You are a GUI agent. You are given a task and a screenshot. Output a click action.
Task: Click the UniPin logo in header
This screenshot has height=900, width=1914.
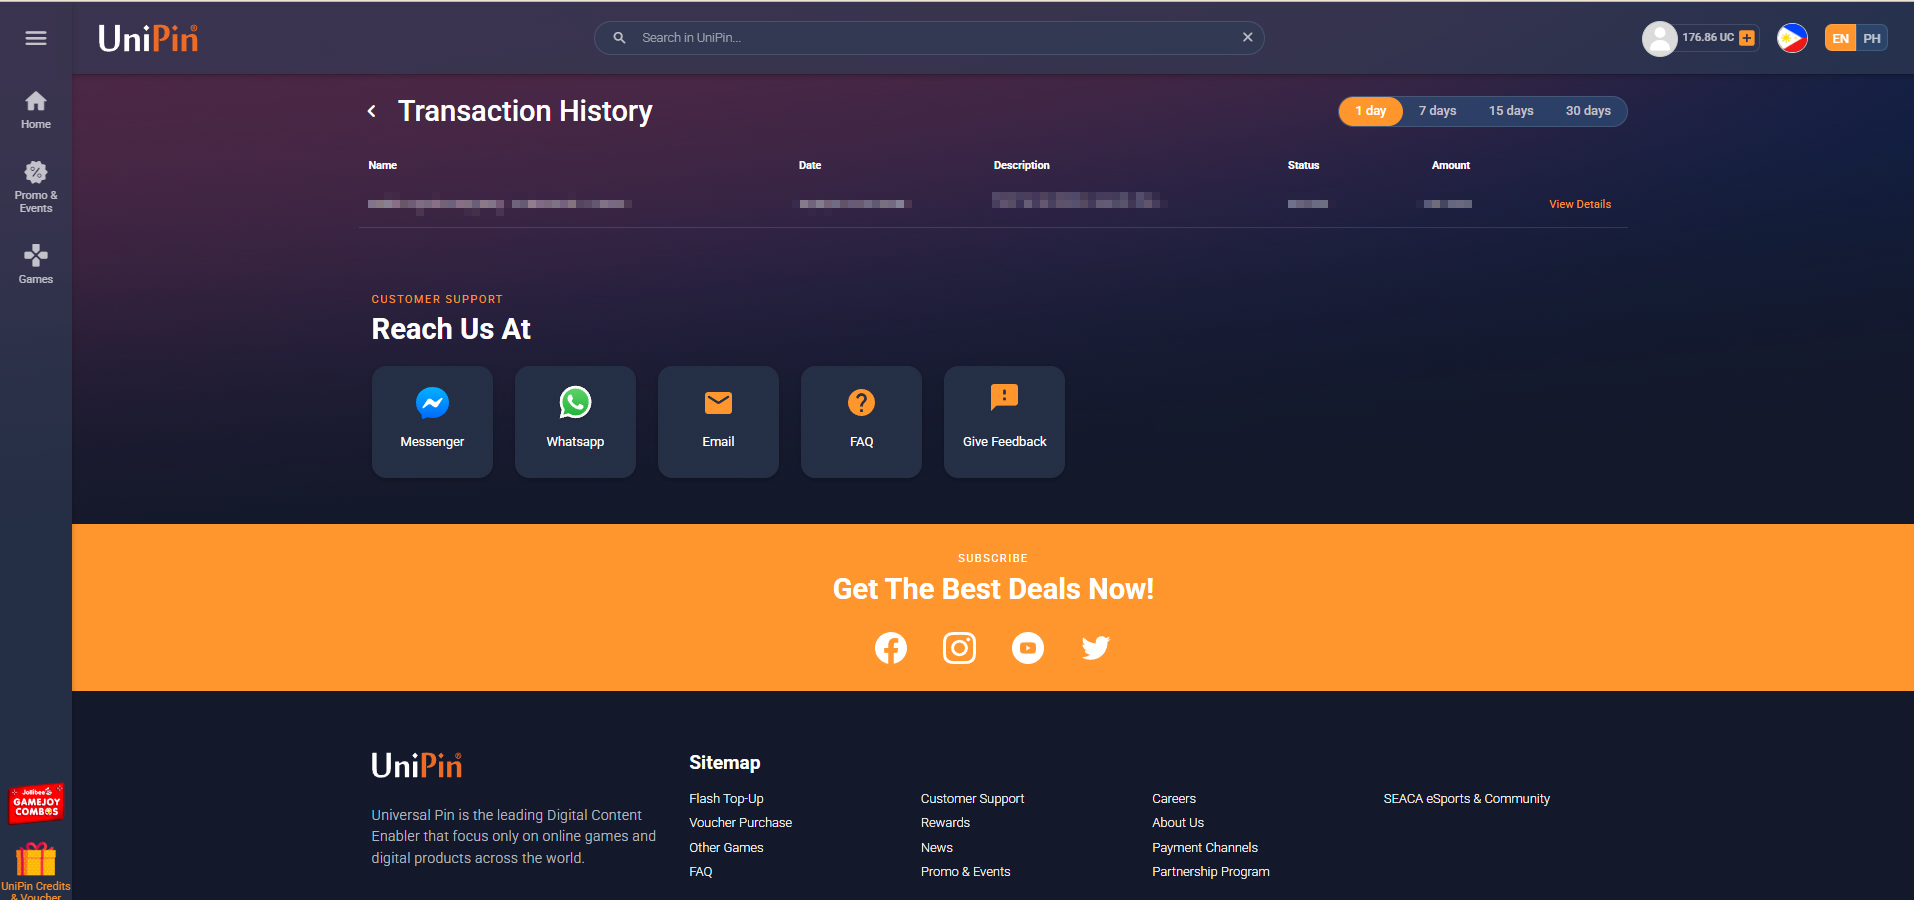(148, 38)
